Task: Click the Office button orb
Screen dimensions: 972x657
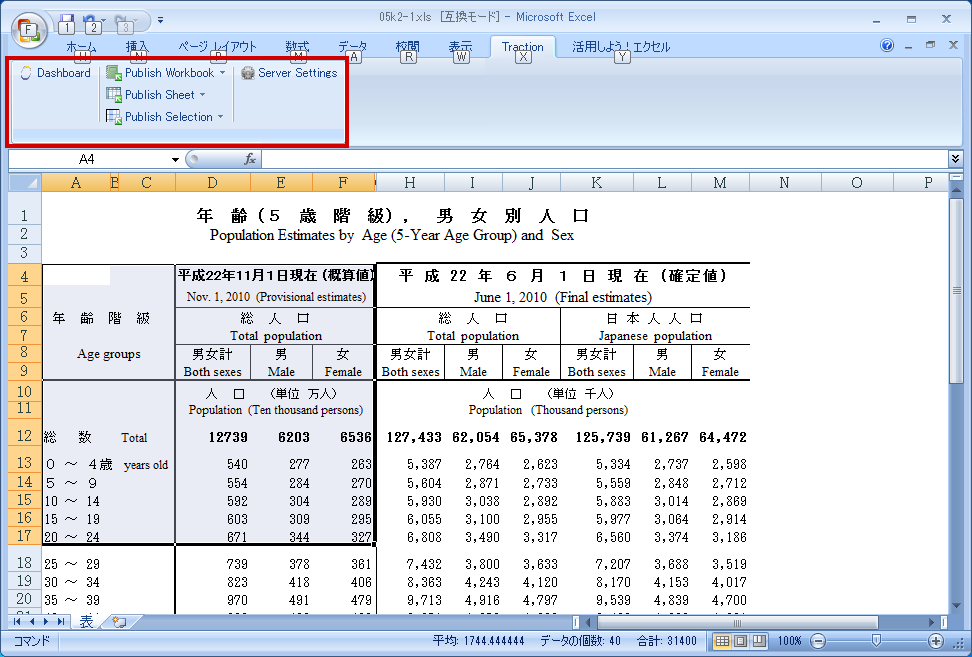Action: tap(29, 30)
